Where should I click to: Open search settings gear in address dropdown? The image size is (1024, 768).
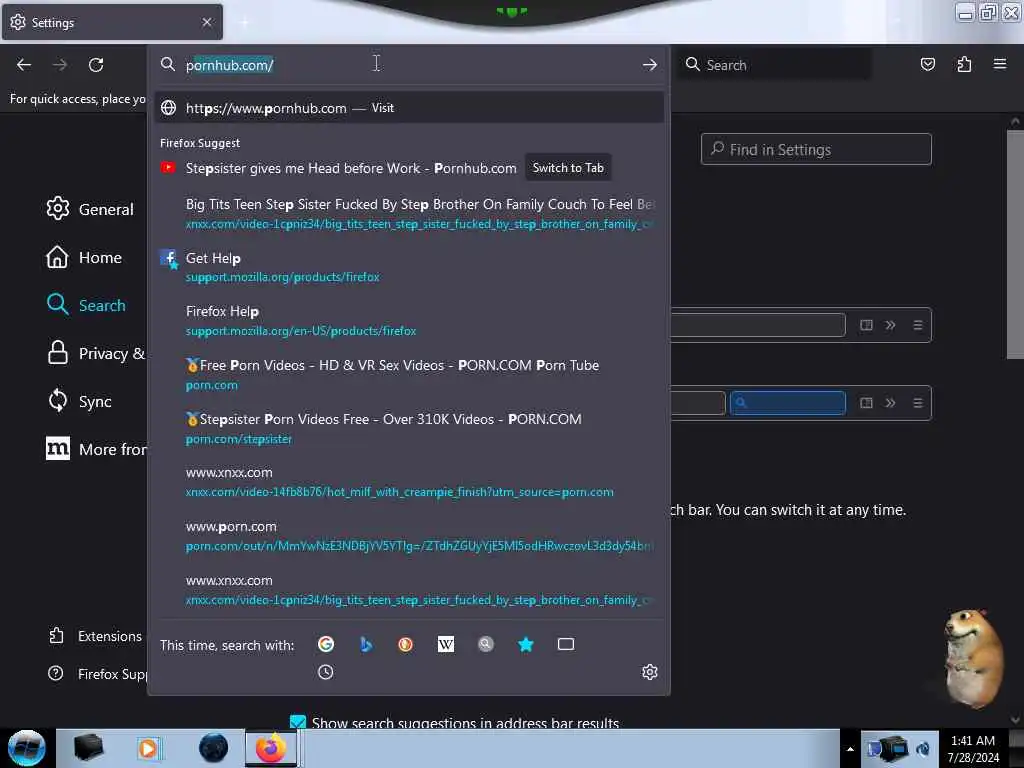(x=649, y=672)
